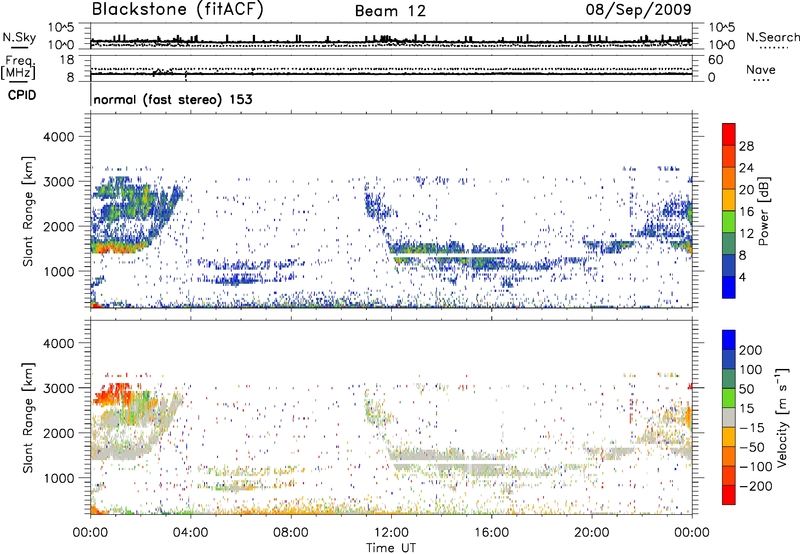Click the velocity colorbar value -15
This screenshot has width=800, height=554.
coord(752,427)
